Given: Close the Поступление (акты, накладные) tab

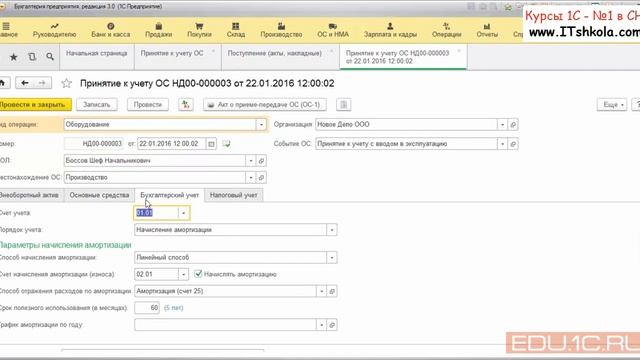Looking at the screenshot, I should [x=331, y=51].
